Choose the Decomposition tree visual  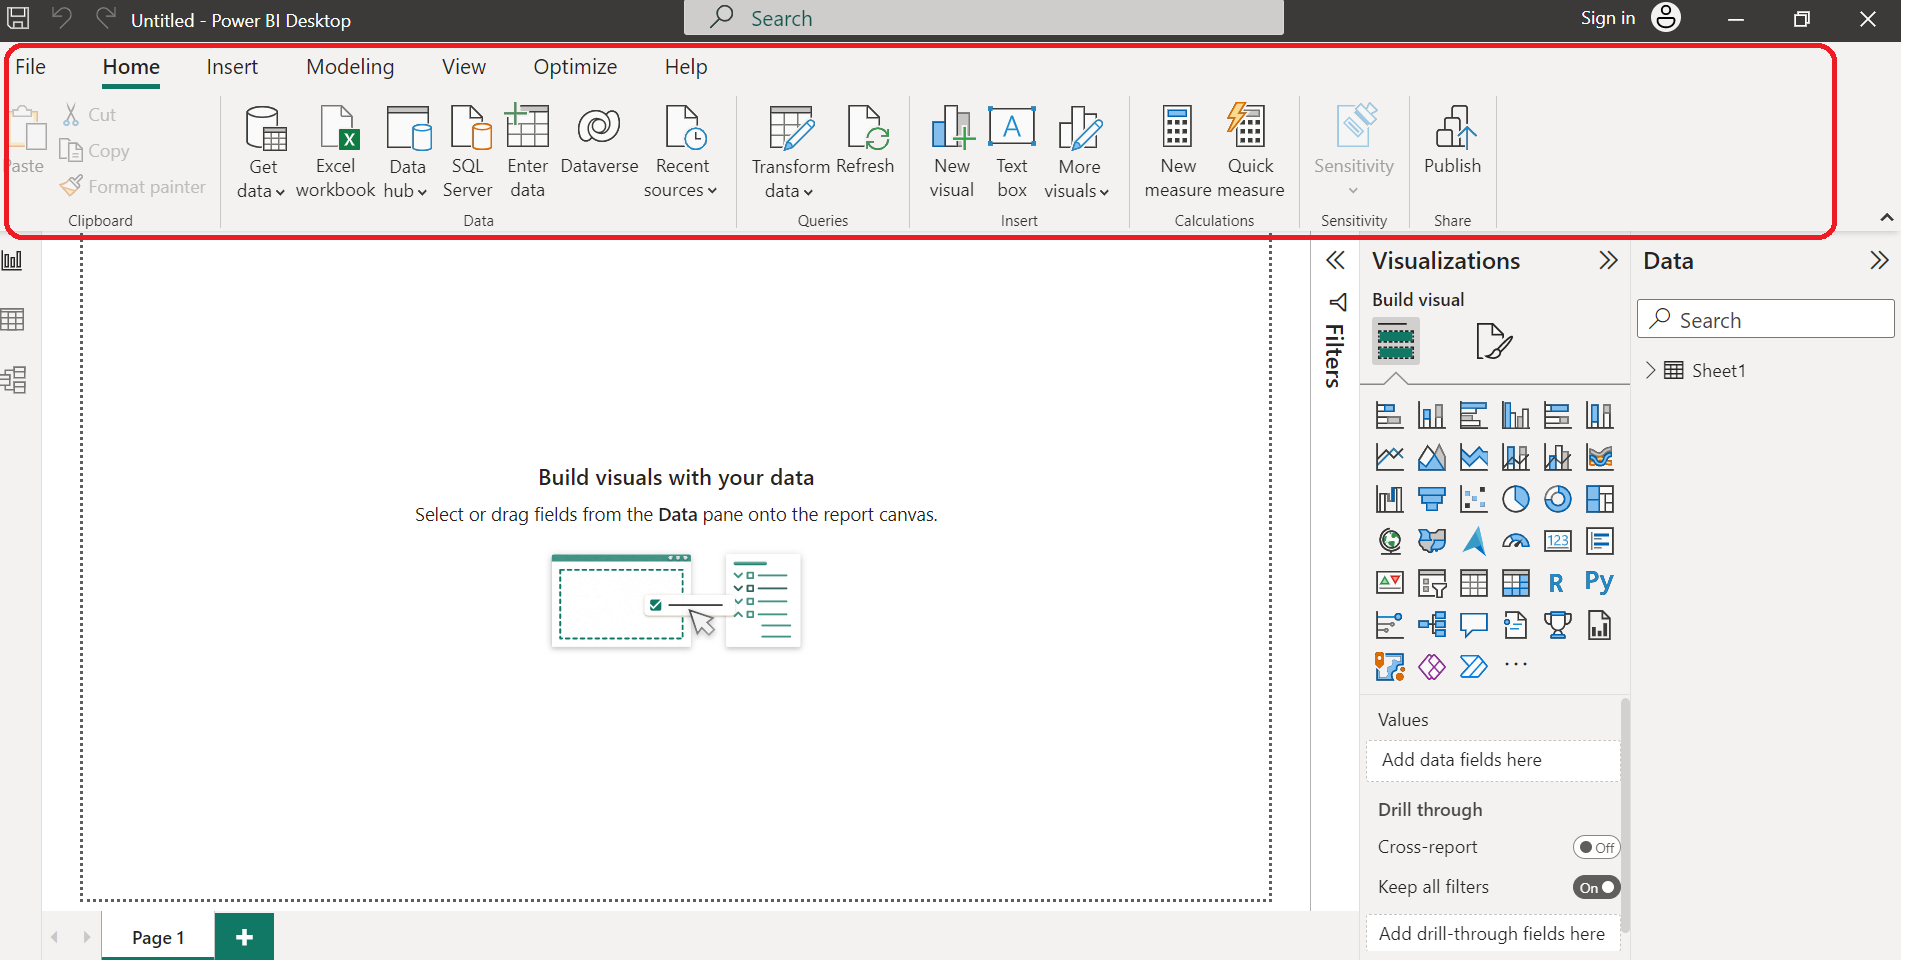coord(1431,625)
